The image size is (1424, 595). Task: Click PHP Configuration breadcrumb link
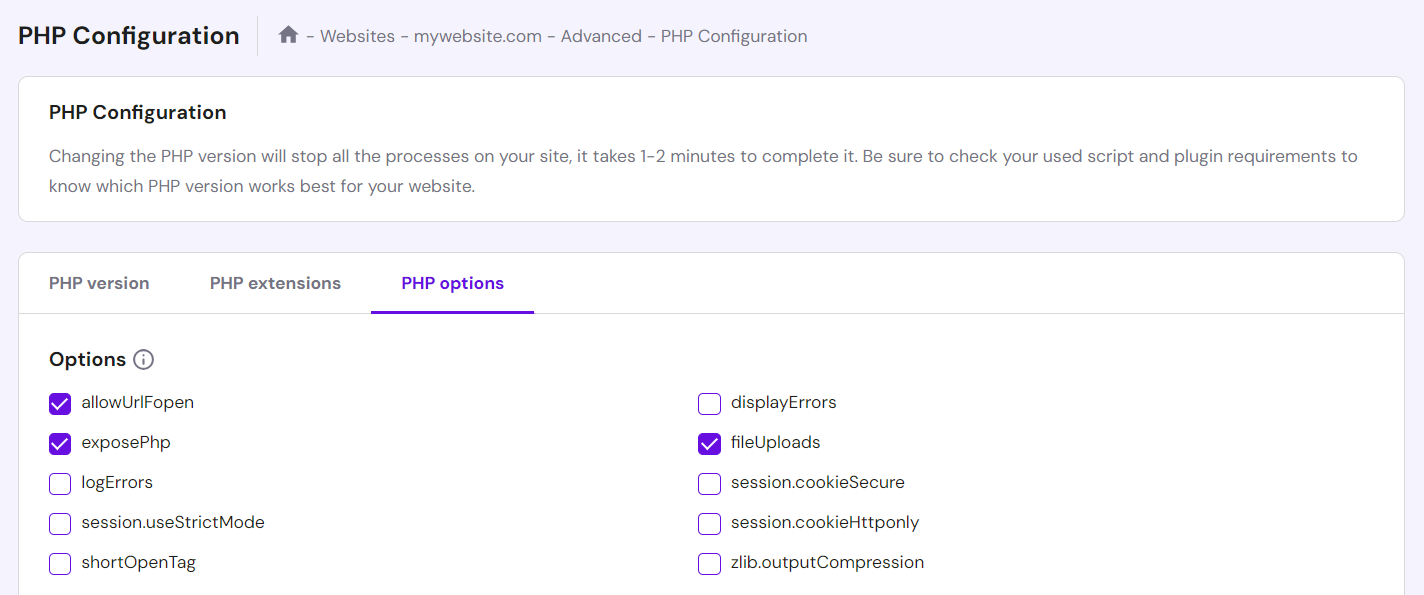tap(733, 36)
